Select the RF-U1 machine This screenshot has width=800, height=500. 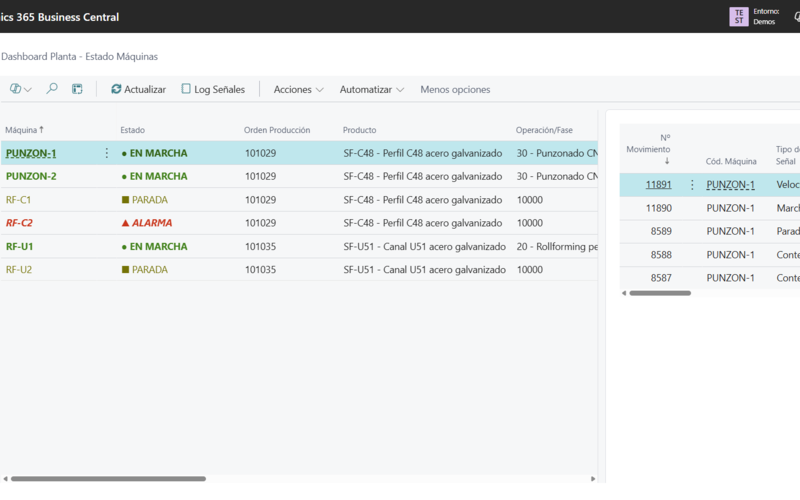coord(19,246)
